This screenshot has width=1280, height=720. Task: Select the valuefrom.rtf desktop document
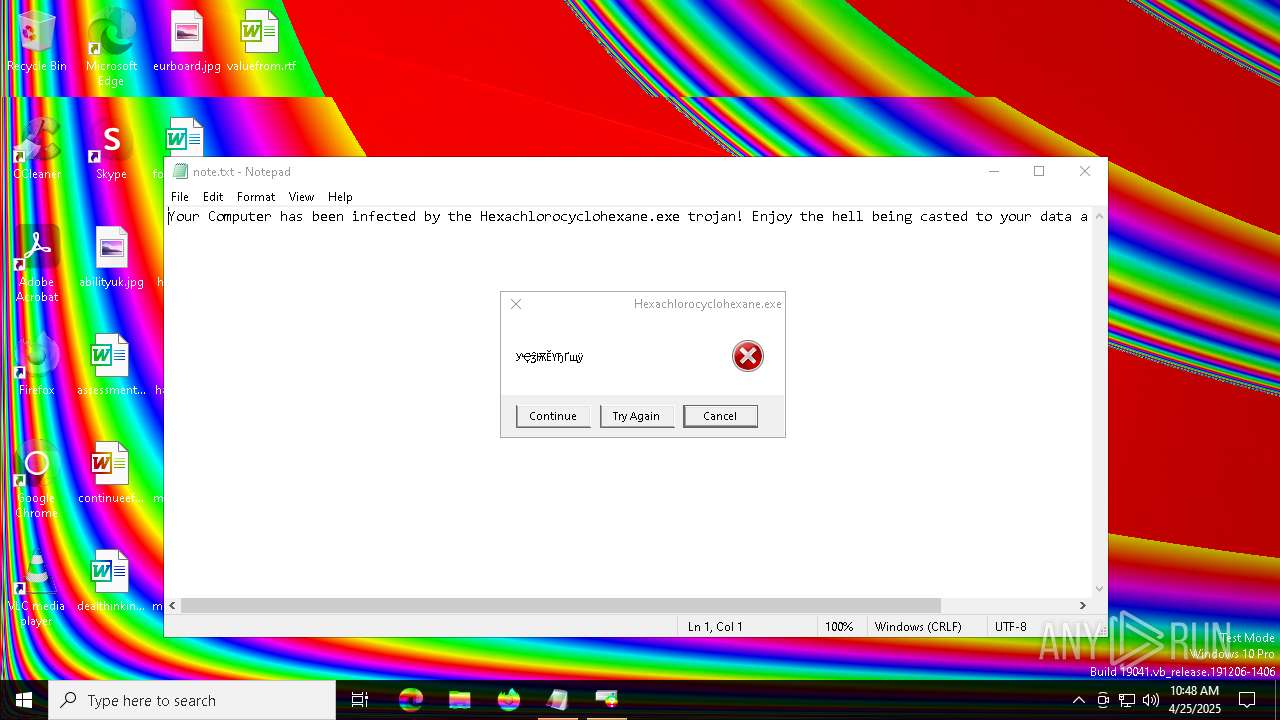tap(261, 40)
